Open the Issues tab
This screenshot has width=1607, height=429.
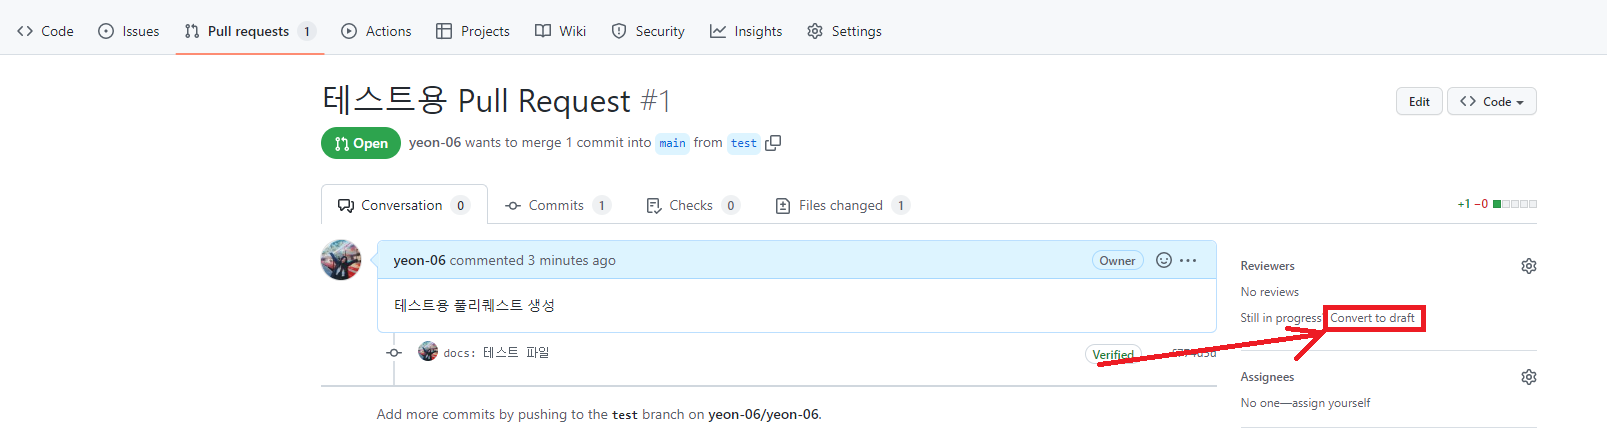(128, 31)
